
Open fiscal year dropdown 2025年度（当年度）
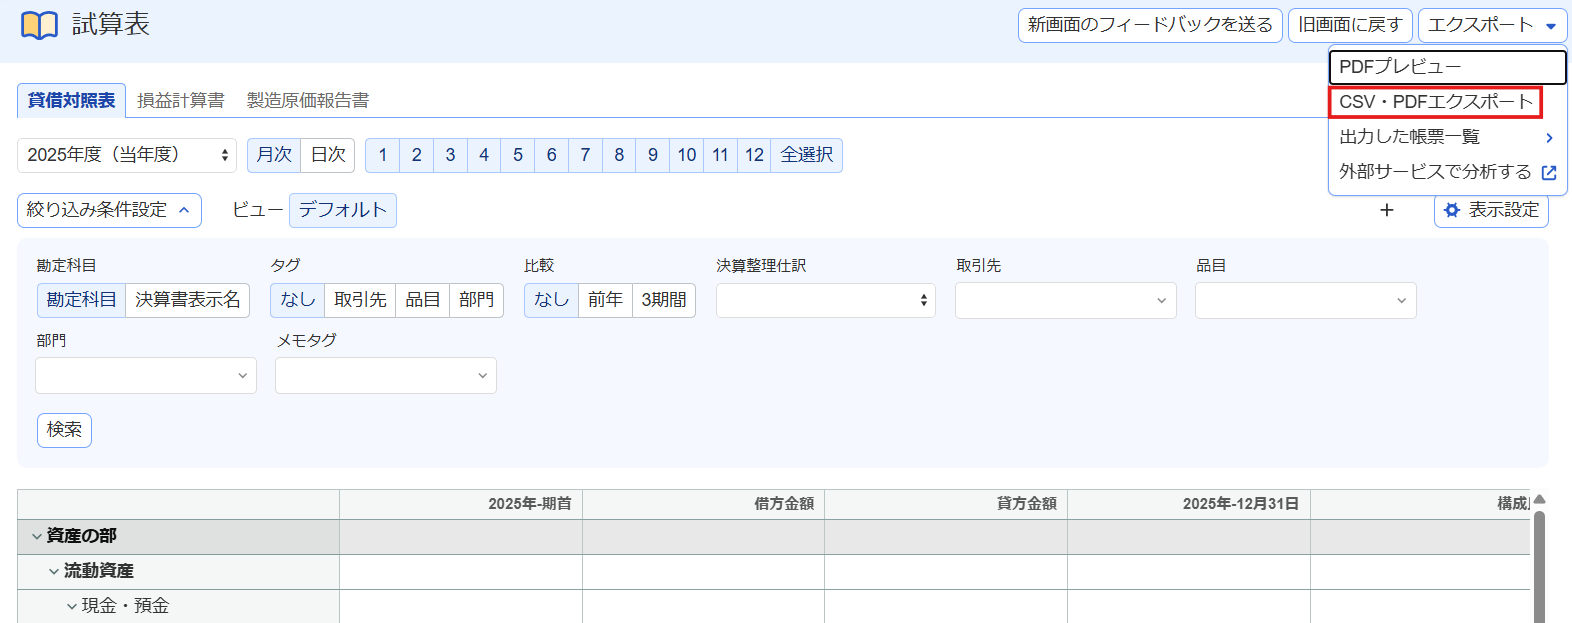[x=127, y=155]
